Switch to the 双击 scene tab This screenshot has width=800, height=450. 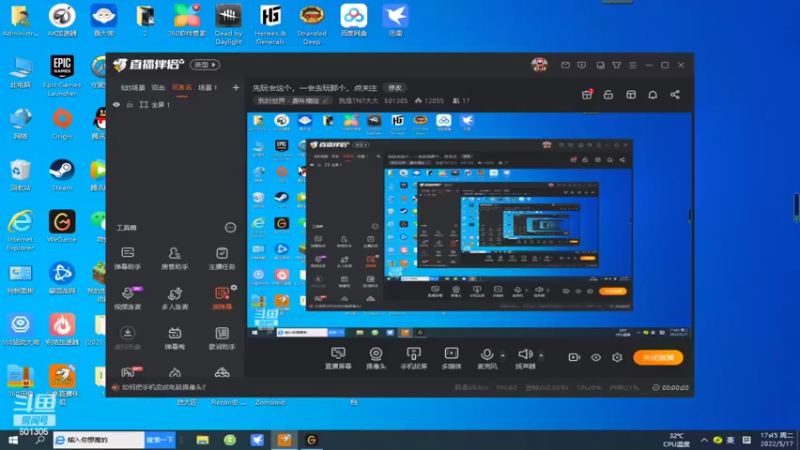coord(158,88)
